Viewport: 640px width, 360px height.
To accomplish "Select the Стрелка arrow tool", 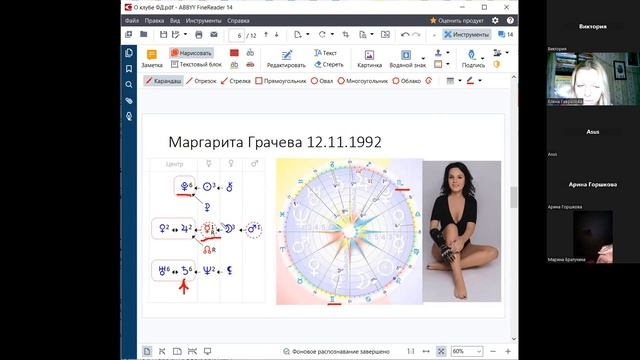I will pos(236,81).
